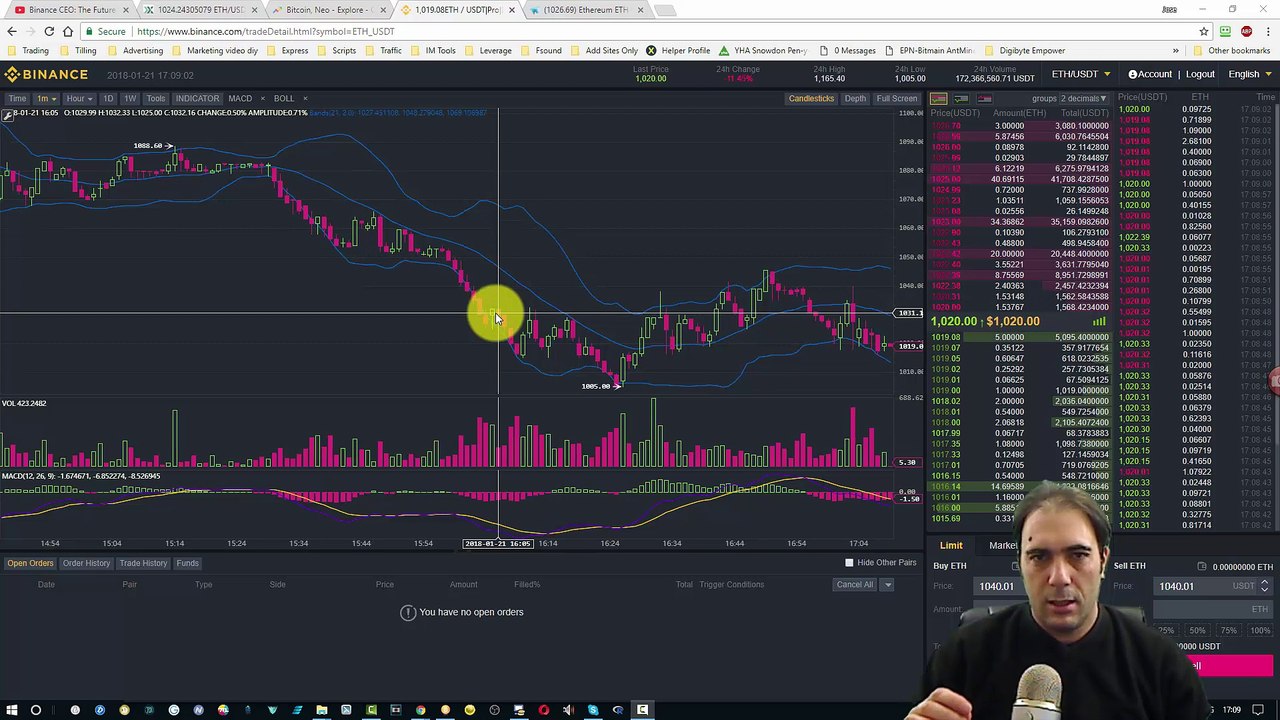Switch to the 1024.24 ETH/USD browser tab
The height and width of the screenshot is (720, 1280).
point(200,10)
